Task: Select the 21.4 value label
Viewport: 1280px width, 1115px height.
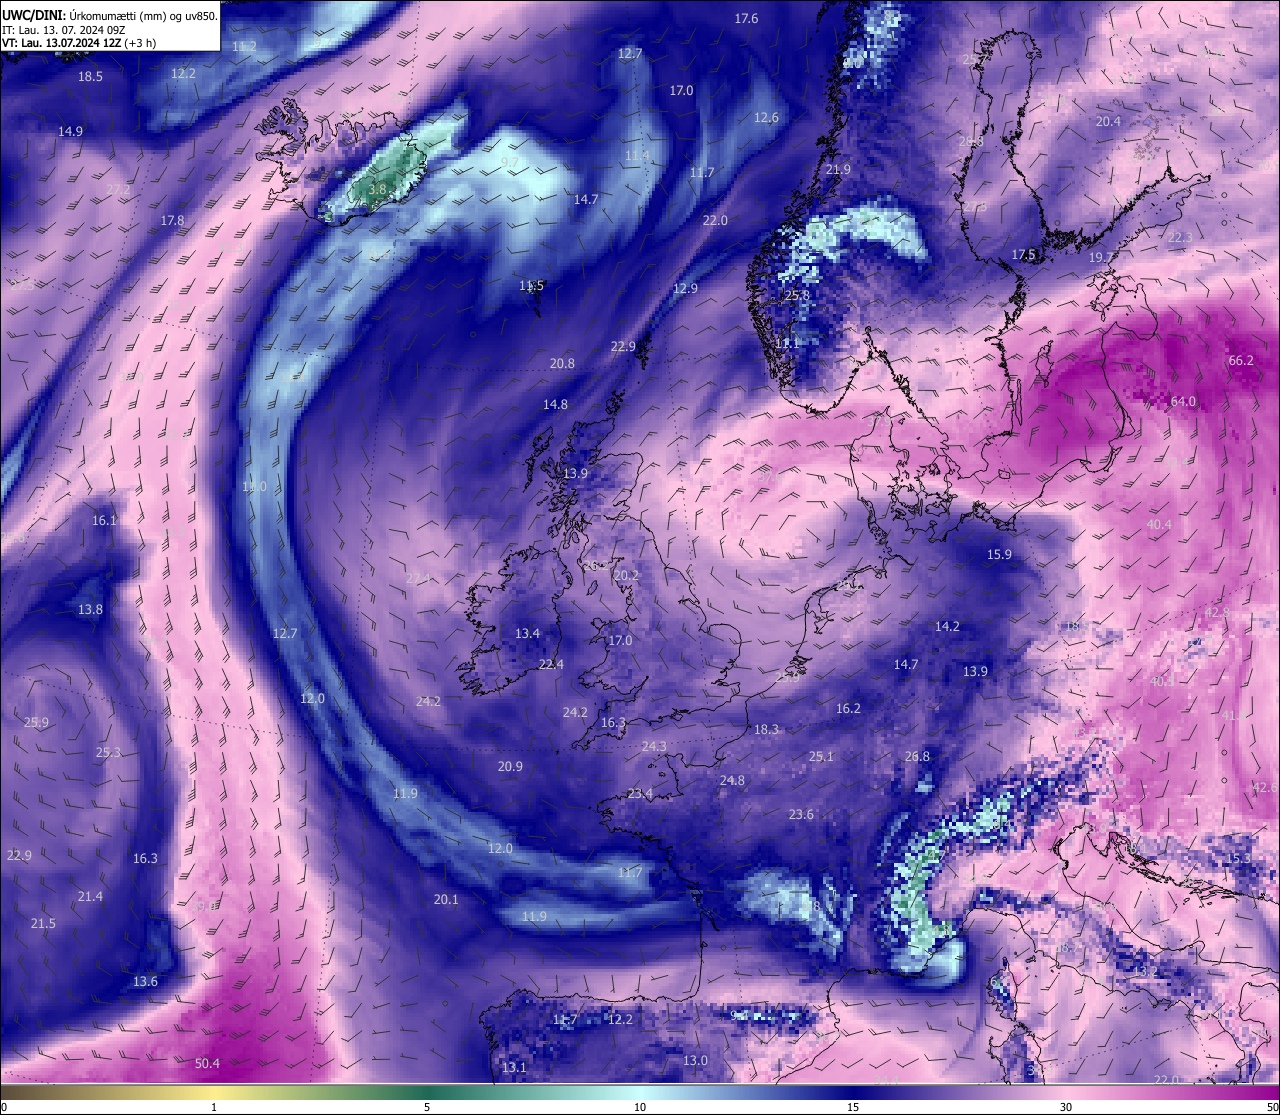Action: pyautogui.click(x=90, y=896)
